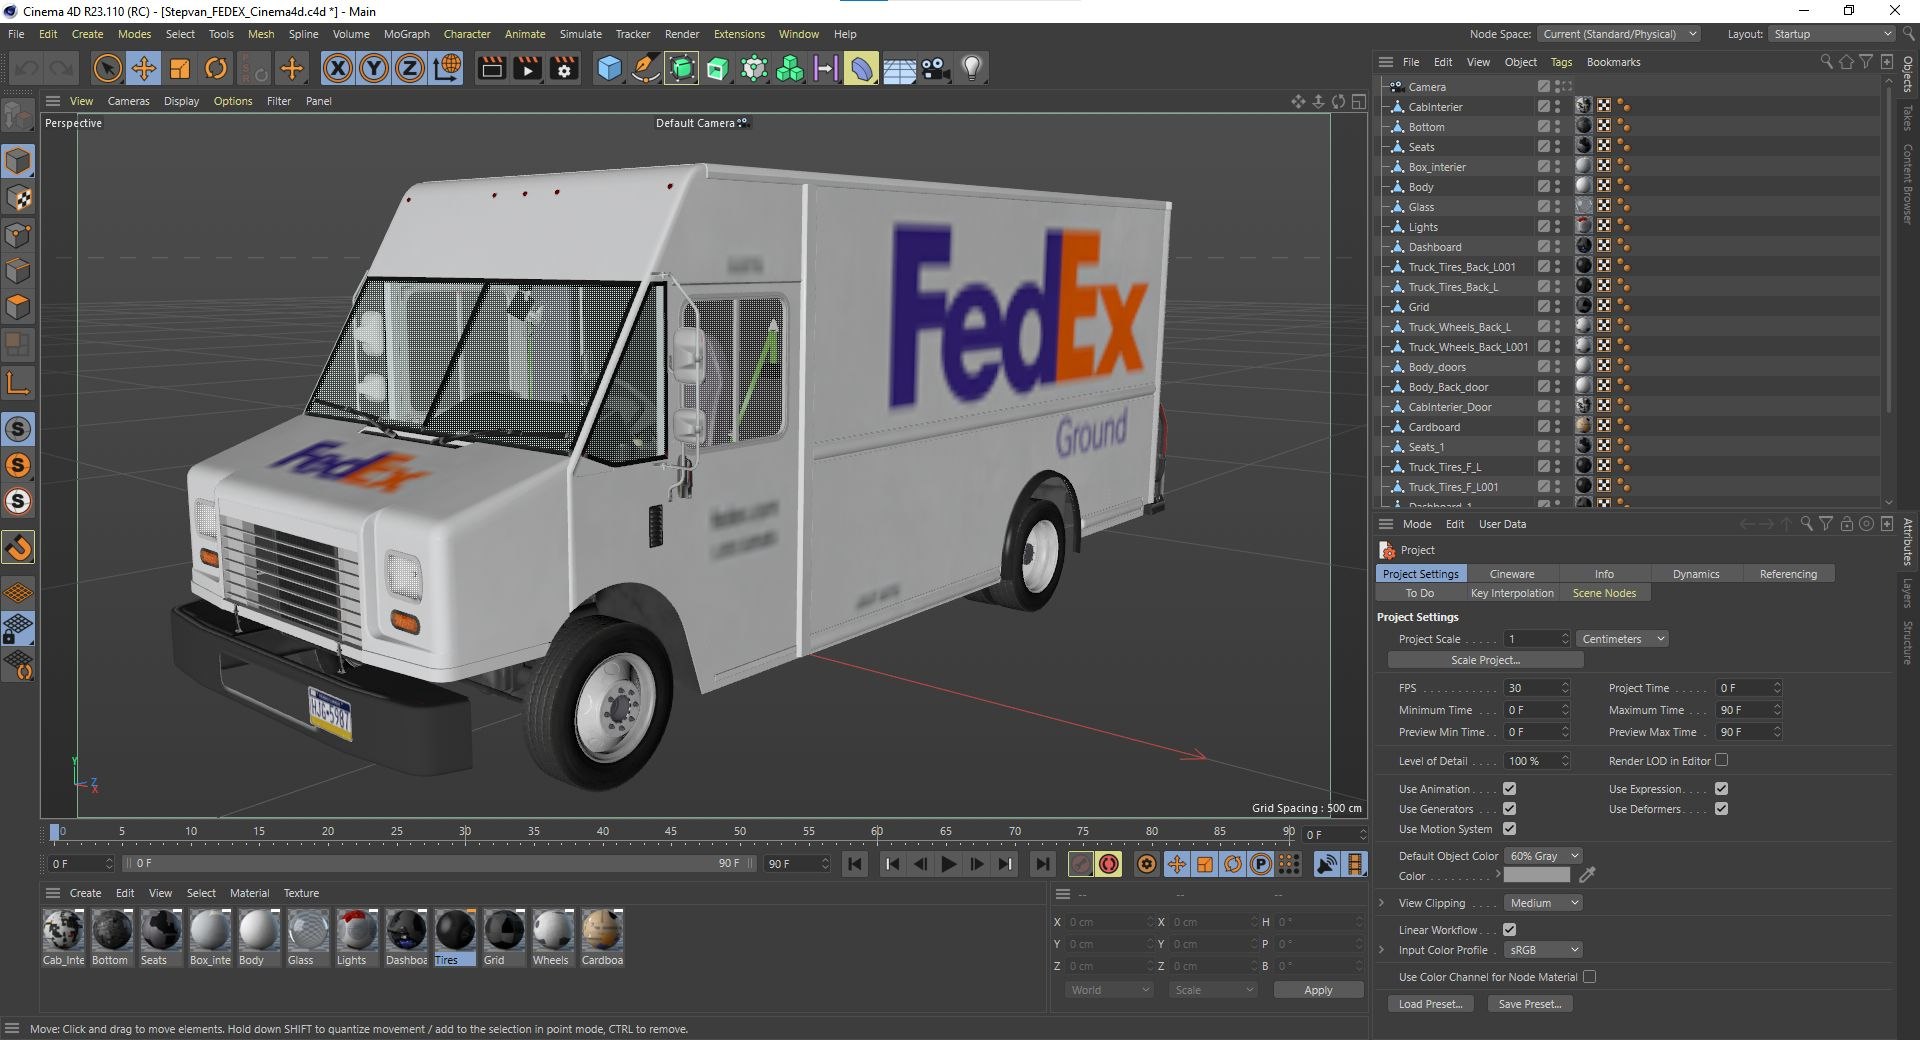Enable Render LOD in Editor

(x=1721, y=761)
